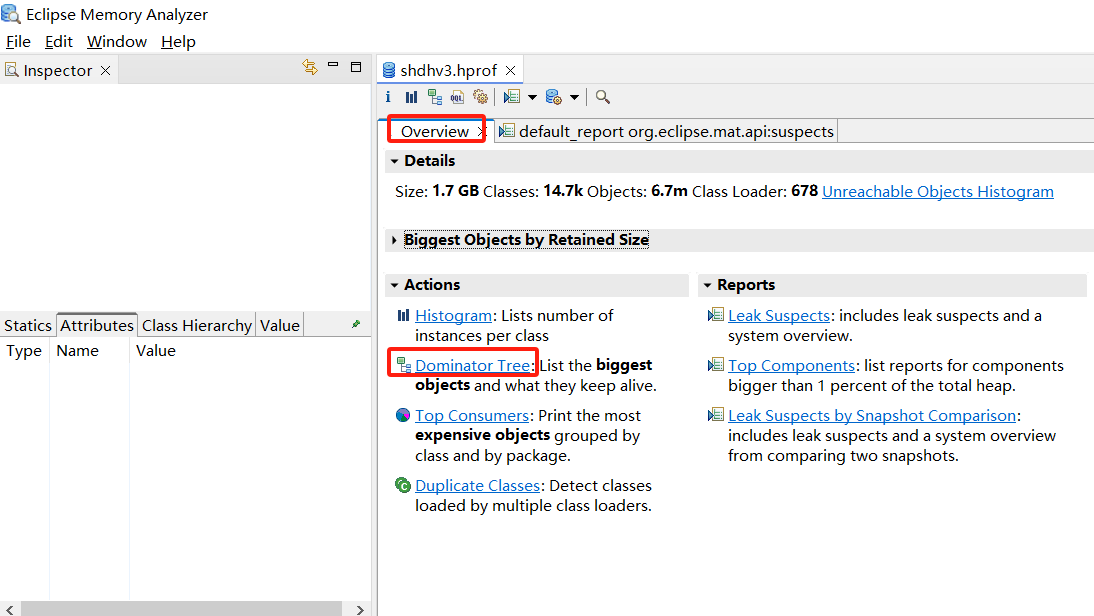Click the Top Components report icon

(715, 365)
